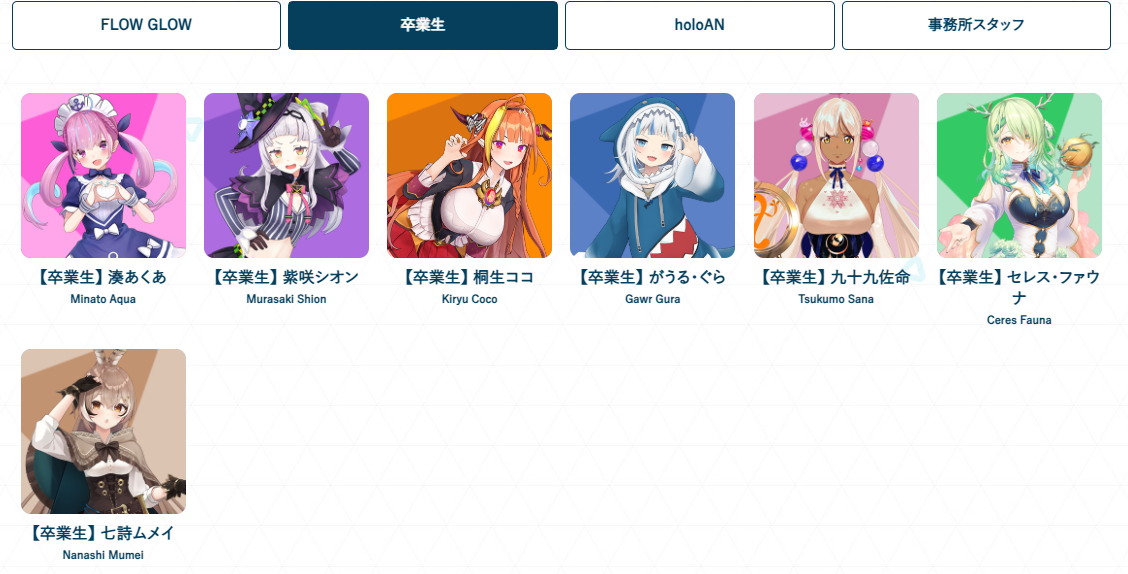Image resolution: width=1128 pixels, height=574 pixels.
Task: Open the 【卒業生】セレス・ファウナ name link
Action: pos(1019,287)
